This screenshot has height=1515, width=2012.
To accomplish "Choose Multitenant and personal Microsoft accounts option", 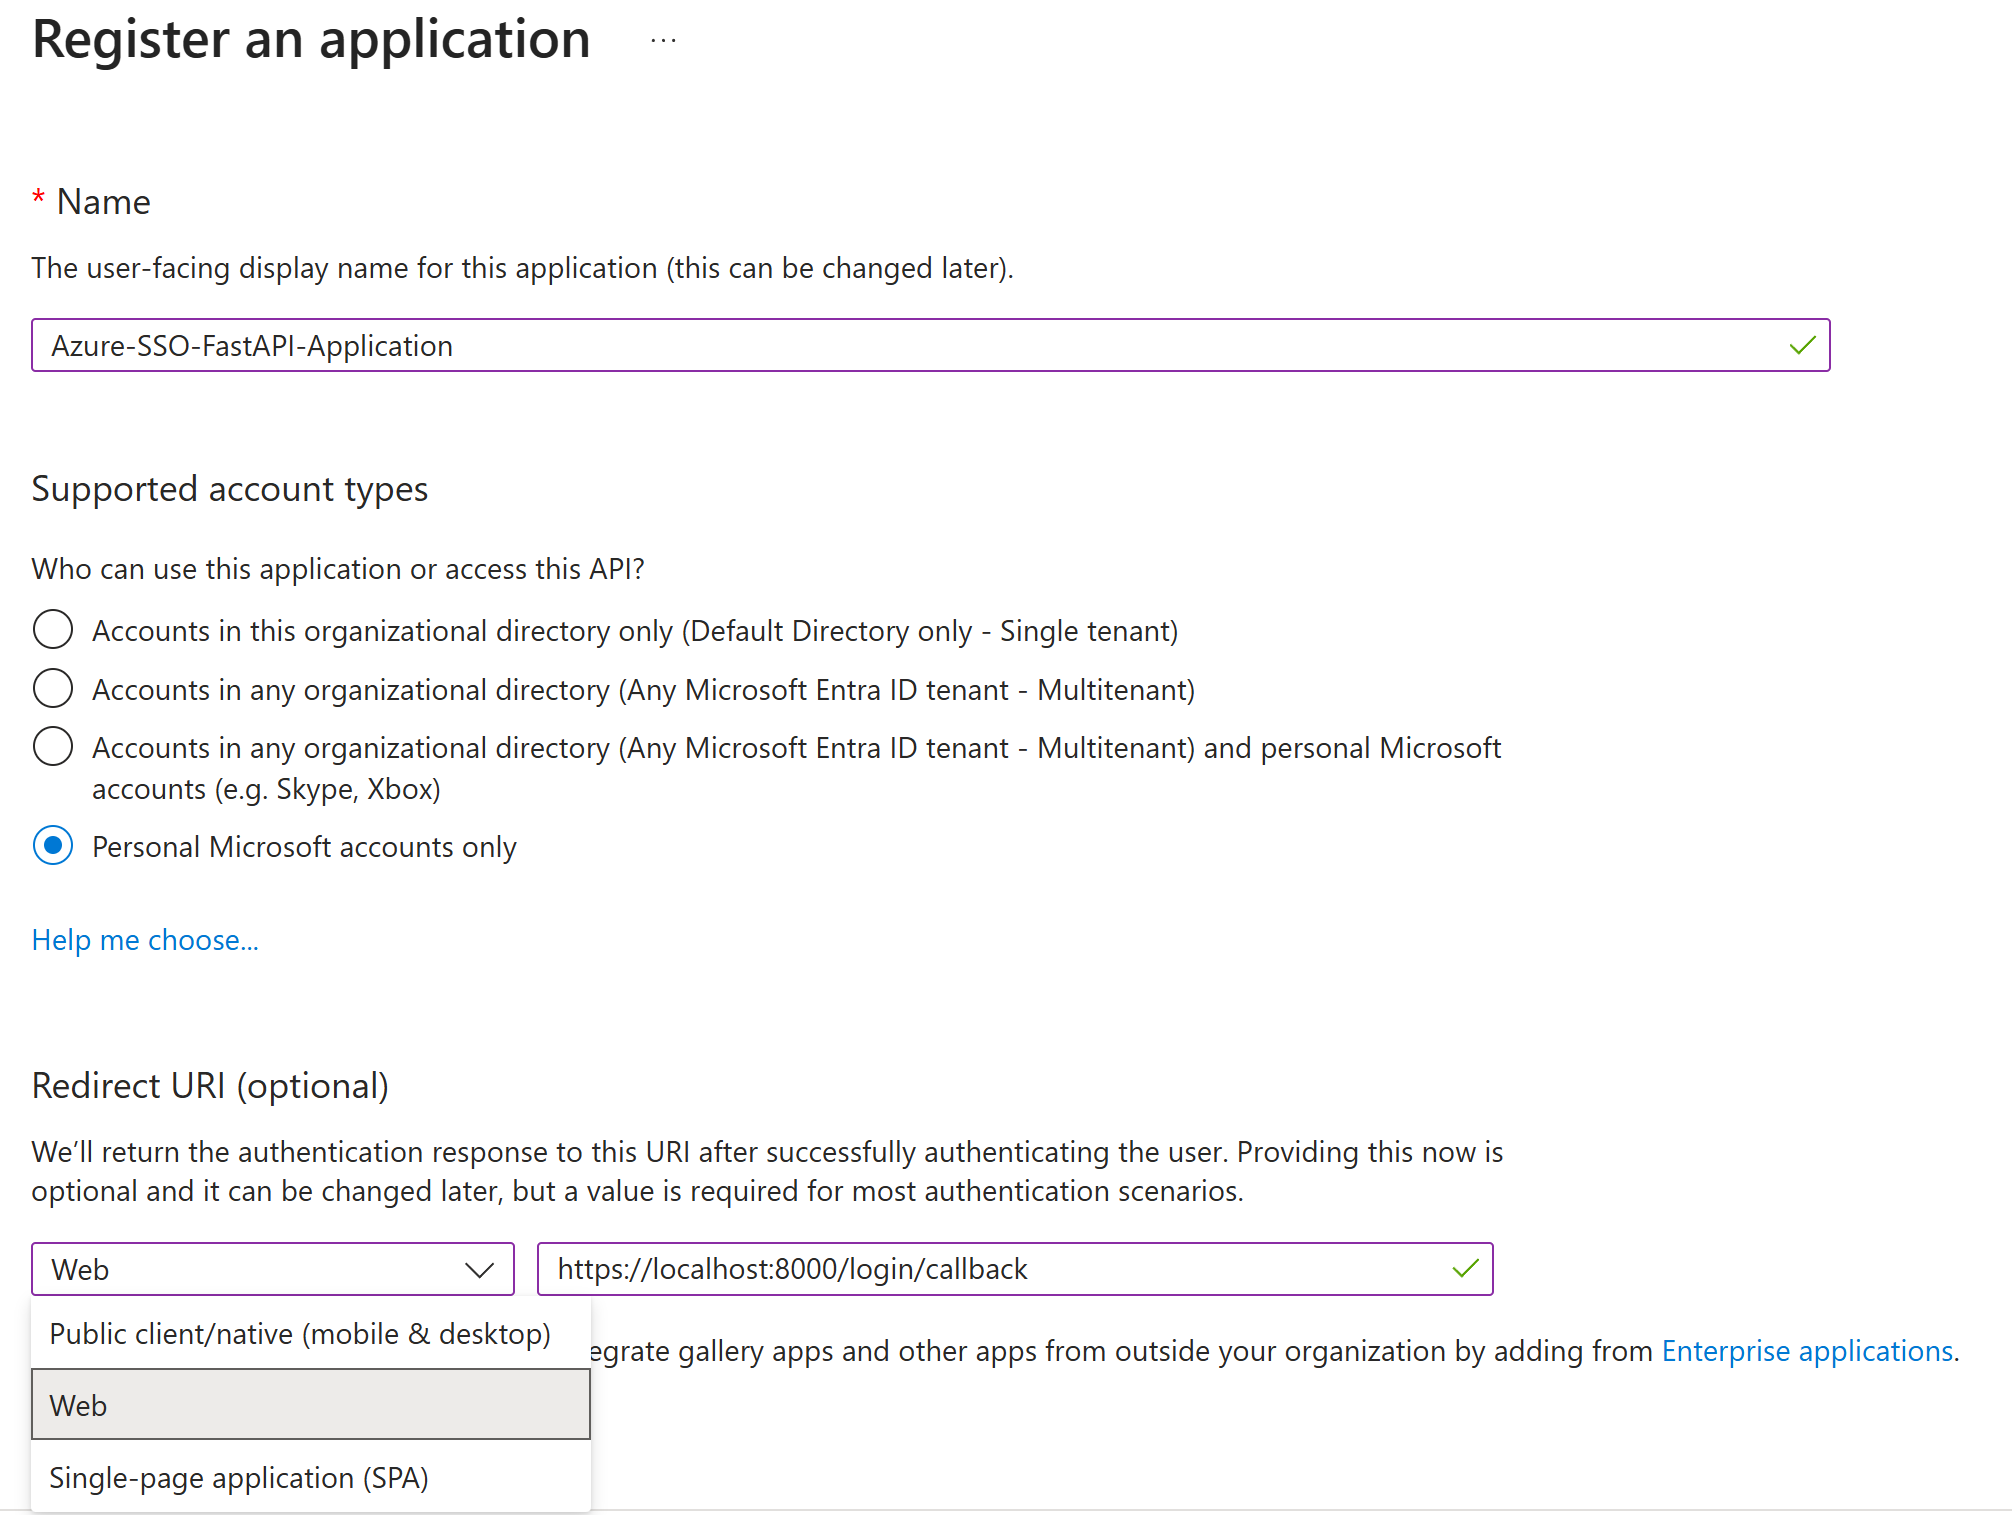I will [53, 747].
